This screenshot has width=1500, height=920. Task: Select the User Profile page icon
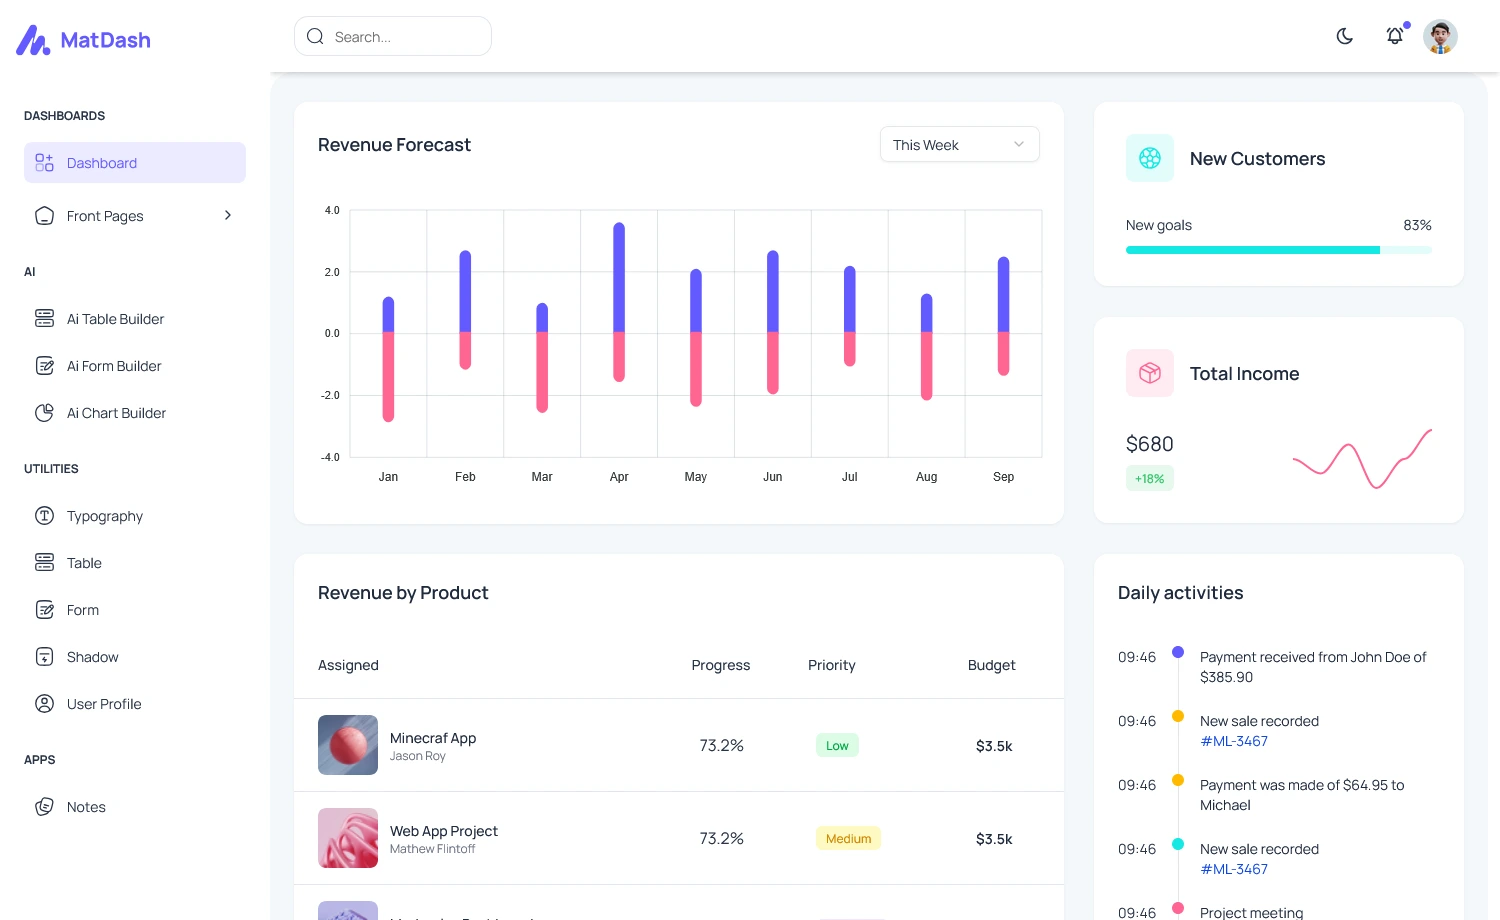(x=44, y=704)
